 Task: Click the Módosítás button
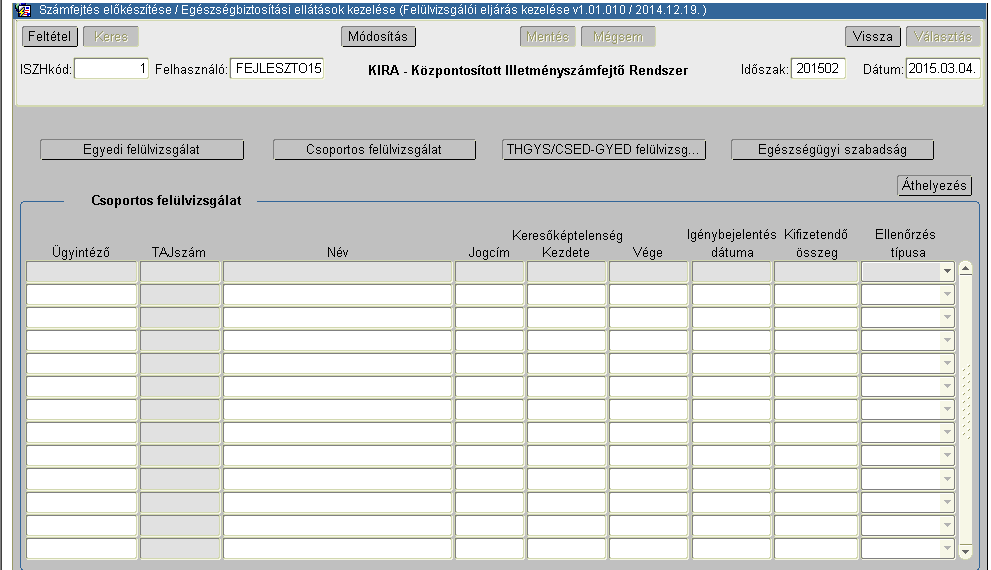[378, 37]
